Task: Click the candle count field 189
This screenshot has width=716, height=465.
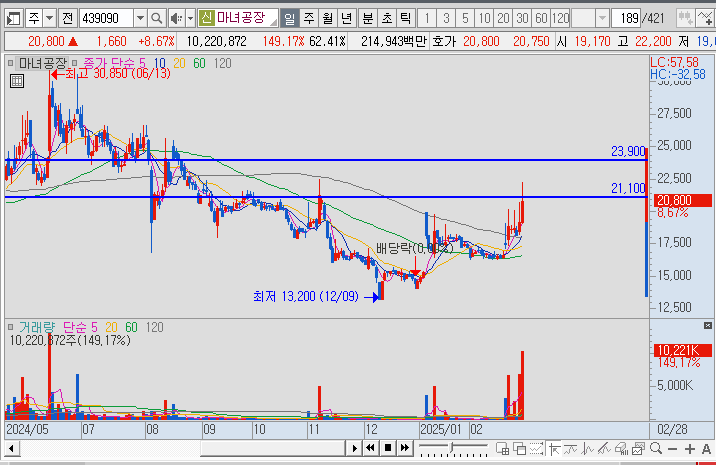Action: pyautogui.click(x=626, y=18)
